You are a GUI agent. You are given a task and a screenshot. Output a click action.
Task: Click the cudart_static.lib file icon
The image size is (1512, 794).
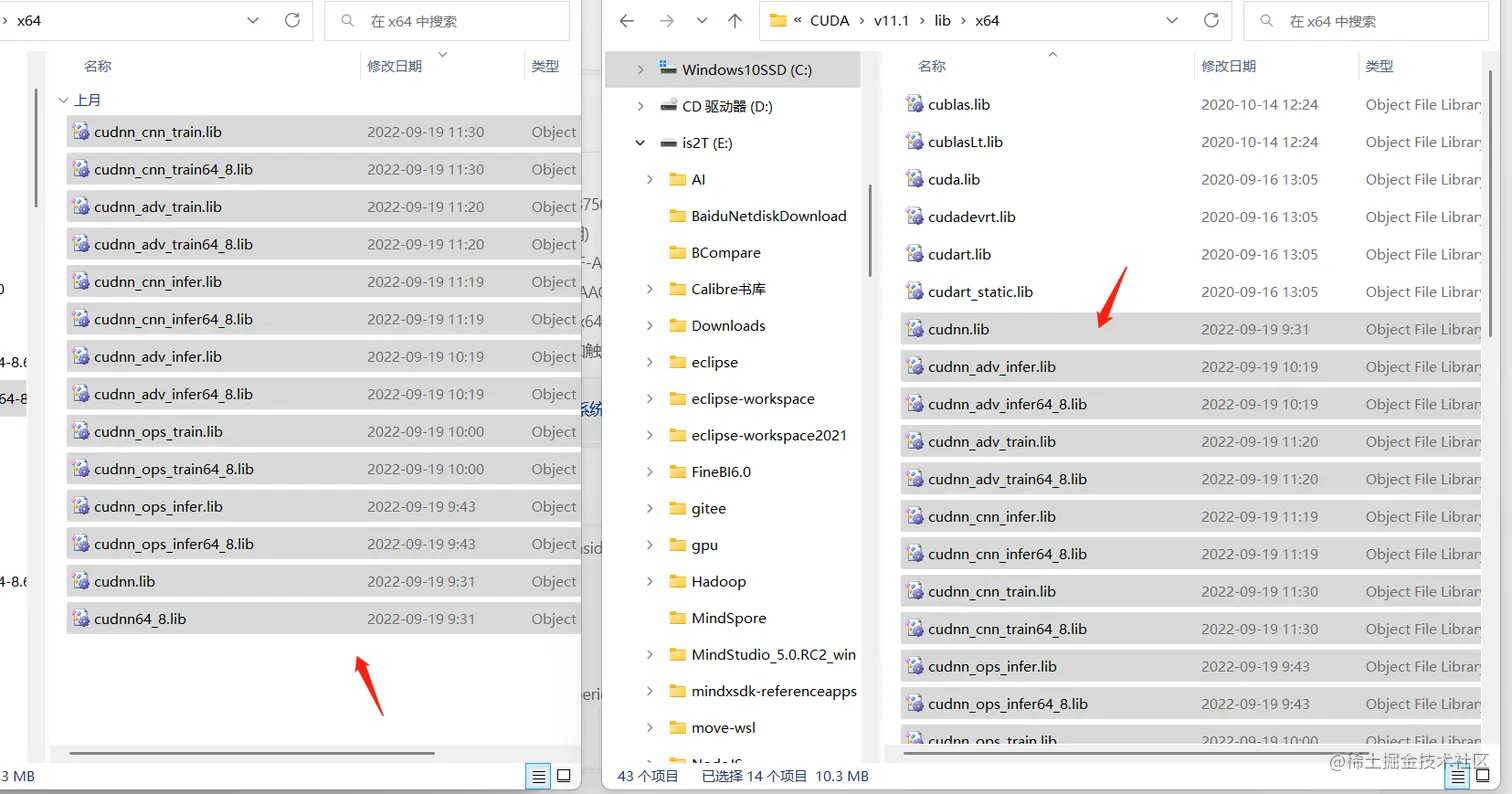(x=914, y=292)
